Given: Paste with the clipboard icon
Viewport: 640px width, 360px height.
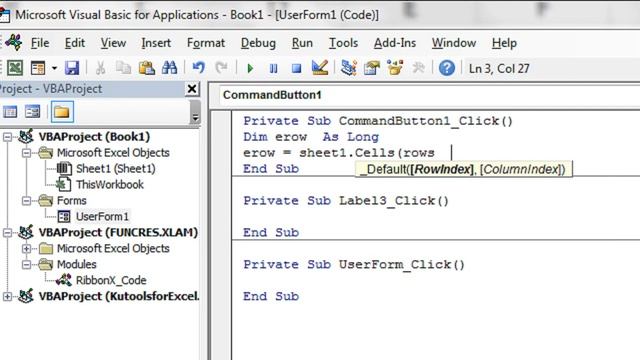Looking at the screenshot, I should click(146, 68).
